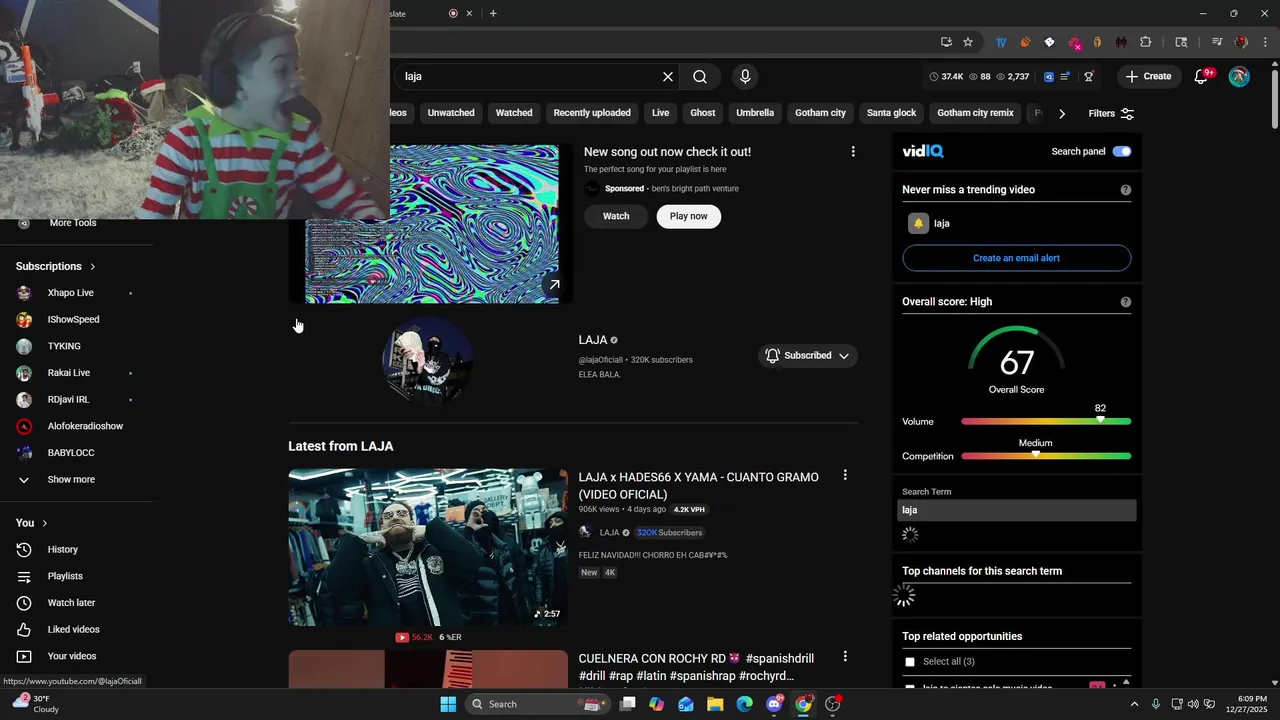Select the Gotham city remix filter chip

click(975, 113)
